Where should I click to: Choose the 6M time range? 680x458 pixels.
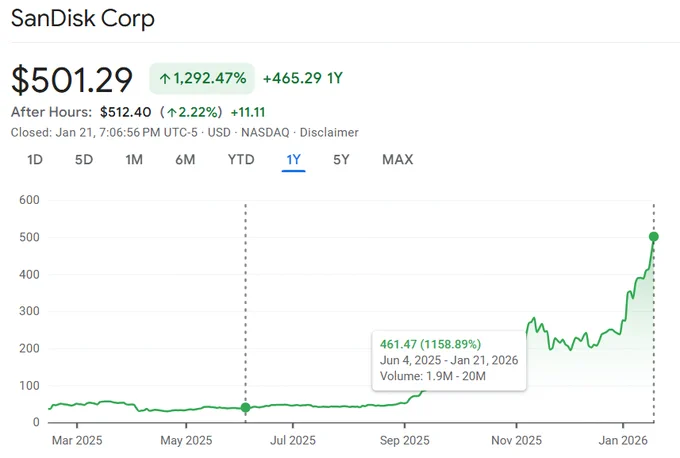(185, 160)
